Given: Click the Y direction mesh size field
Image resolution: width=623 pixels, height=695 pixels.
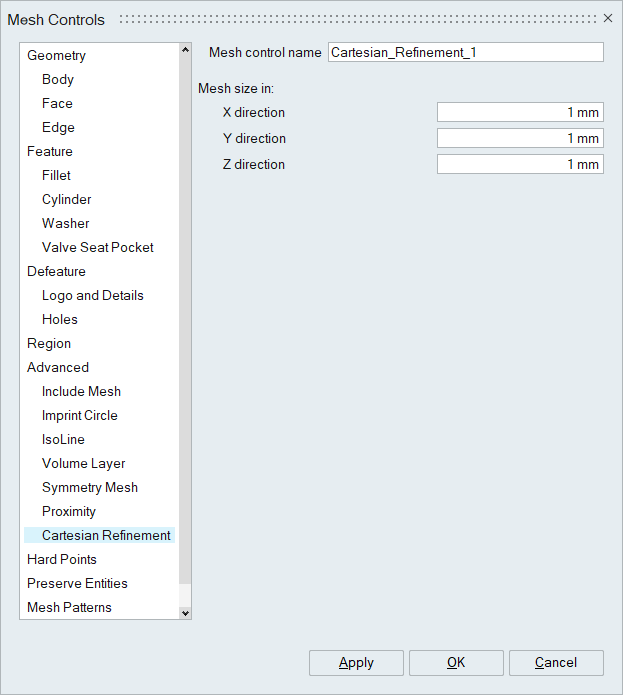Looking at the screenshot, I should pos(519,138).
